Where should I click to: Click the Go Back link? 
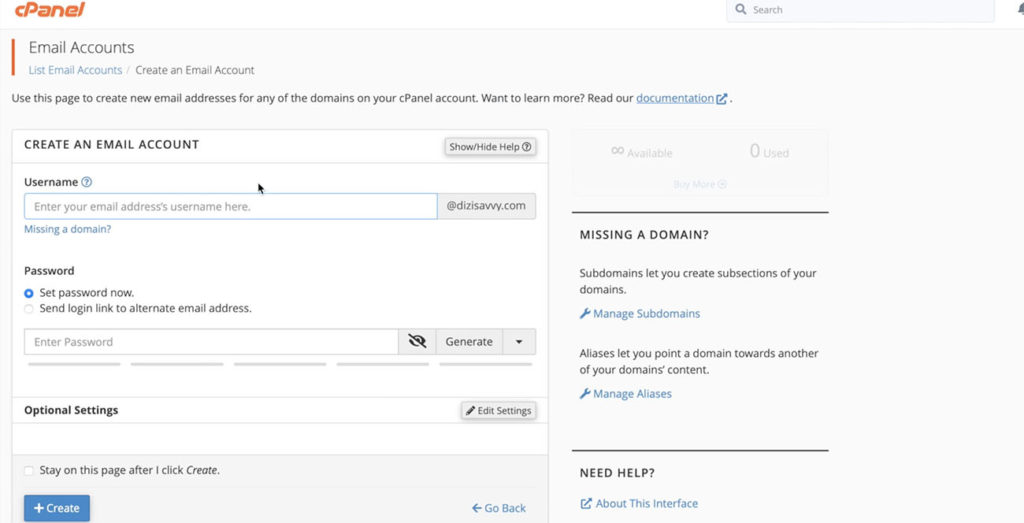pos(498,508)
